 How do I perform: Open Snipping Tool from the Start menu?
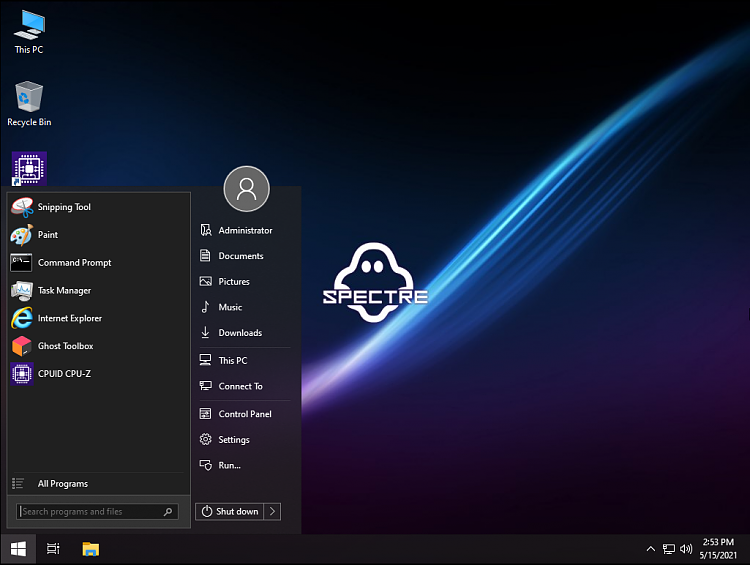pyautogui.click(x=99, y=207)
